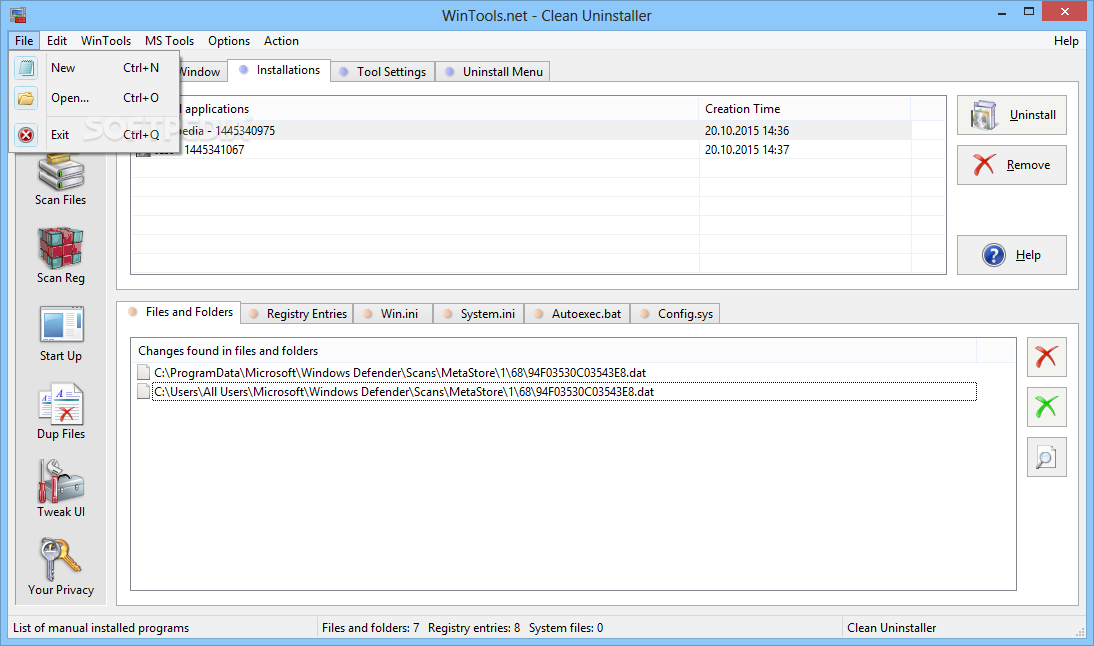This screenshot has height=646, width=1094.
Task: Switch to the Tool Settings tab
Action: tap(383, 72)
